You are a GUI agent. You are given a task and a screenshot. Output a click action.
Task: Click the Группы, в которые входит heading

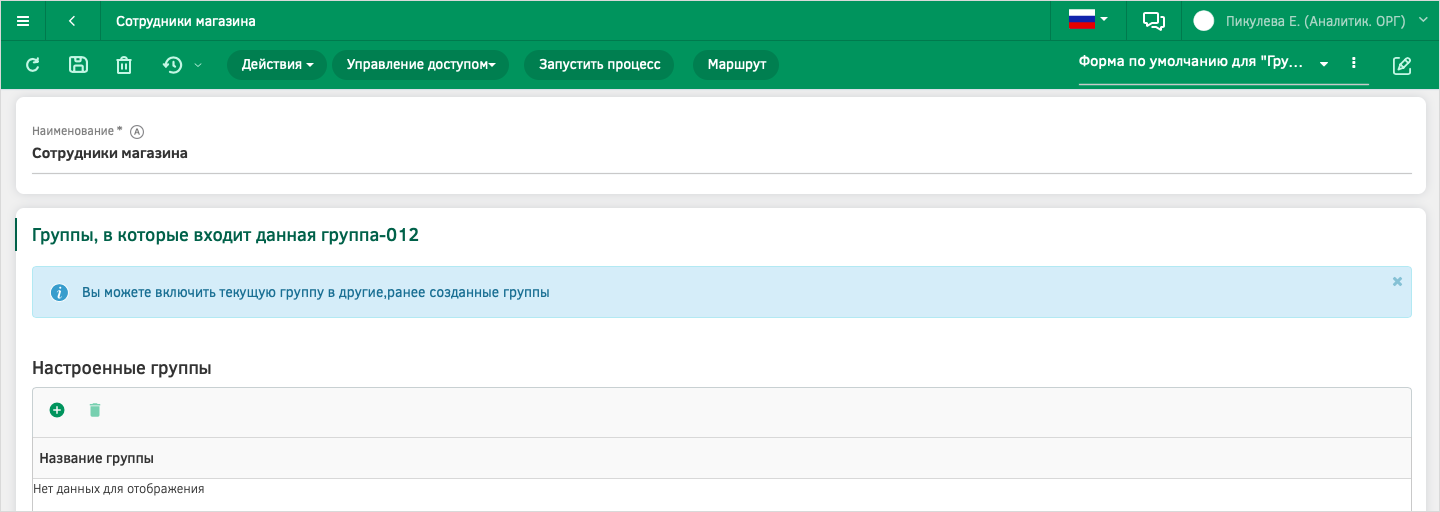225,236
